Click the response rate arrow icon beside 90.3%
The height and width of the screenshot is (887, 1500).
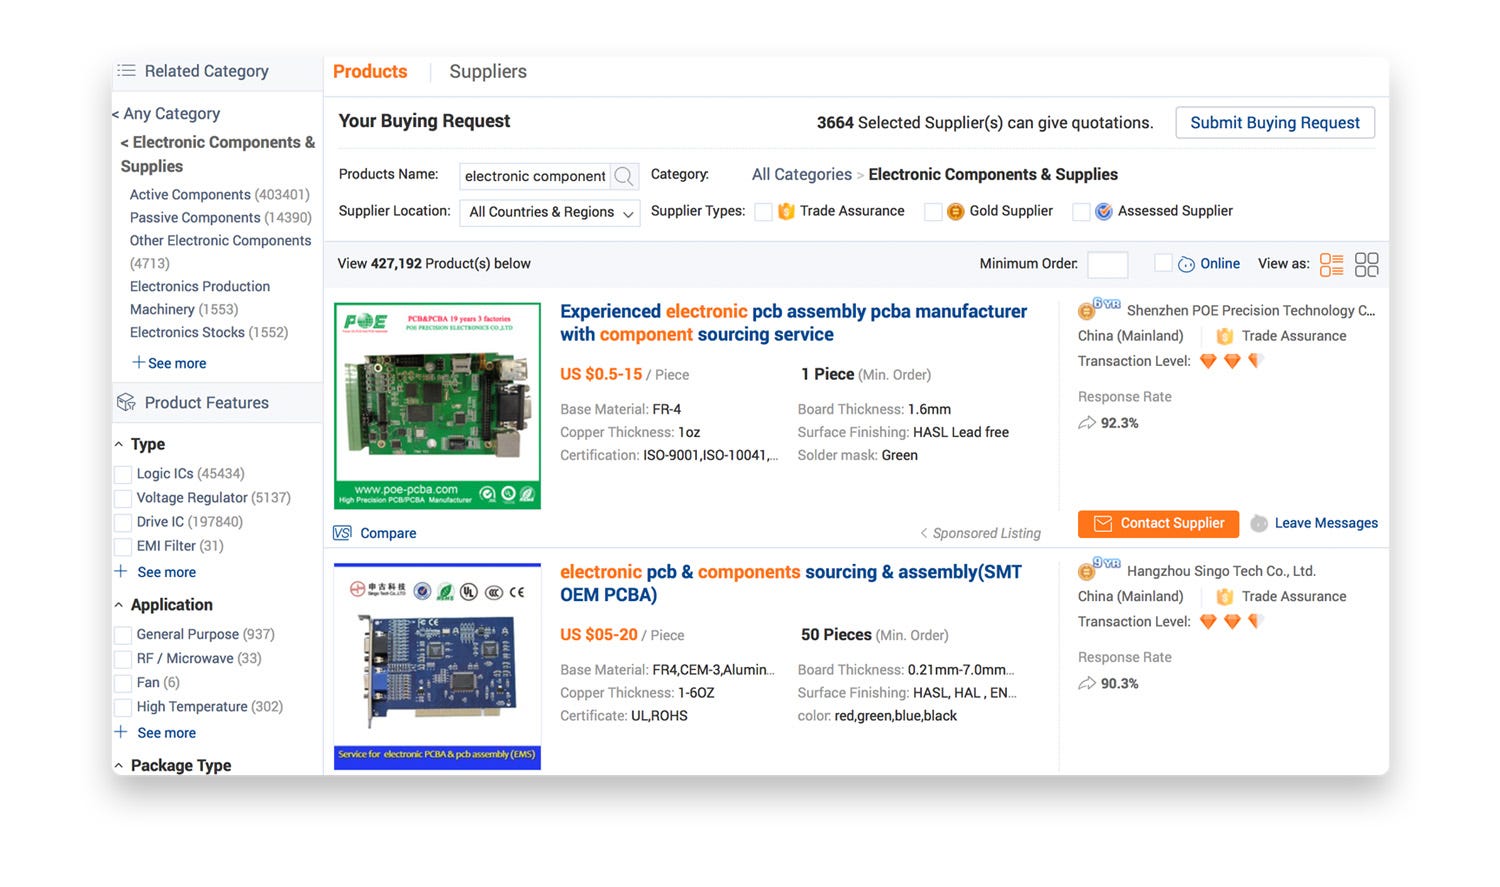[1087, 683]
